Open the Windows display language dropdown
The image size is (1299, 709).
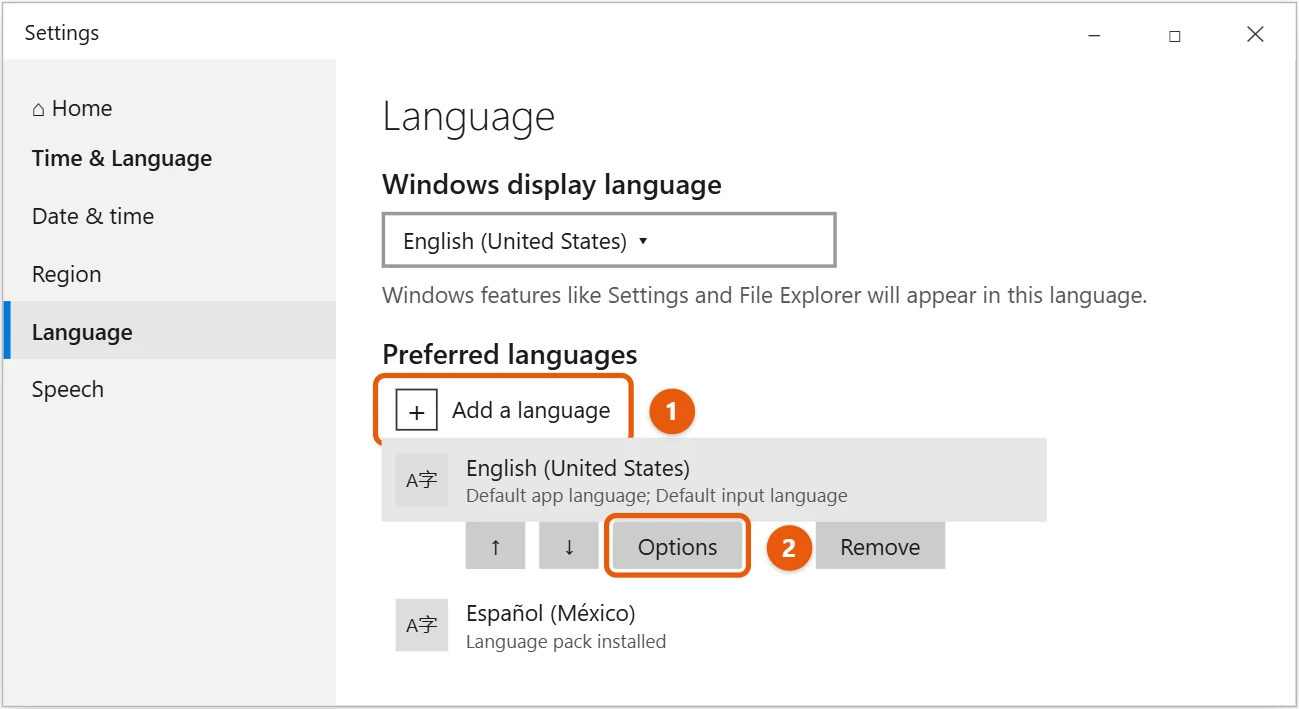tap(609, 240)
